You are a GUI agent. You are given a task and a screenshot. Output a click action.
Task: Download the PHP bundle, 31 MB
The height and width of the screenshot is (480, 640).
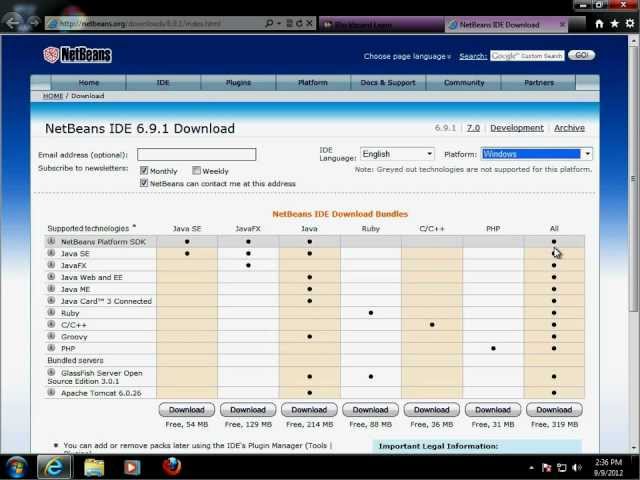pyautogui.click(x=493, y=409)
